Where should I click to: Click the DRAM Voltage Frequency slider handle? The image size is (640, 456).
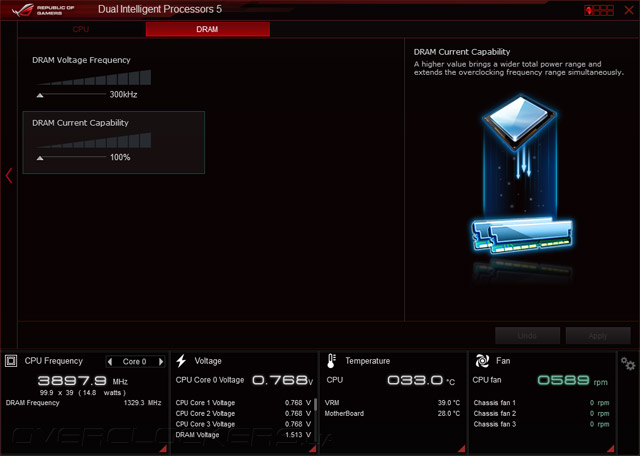40,95
